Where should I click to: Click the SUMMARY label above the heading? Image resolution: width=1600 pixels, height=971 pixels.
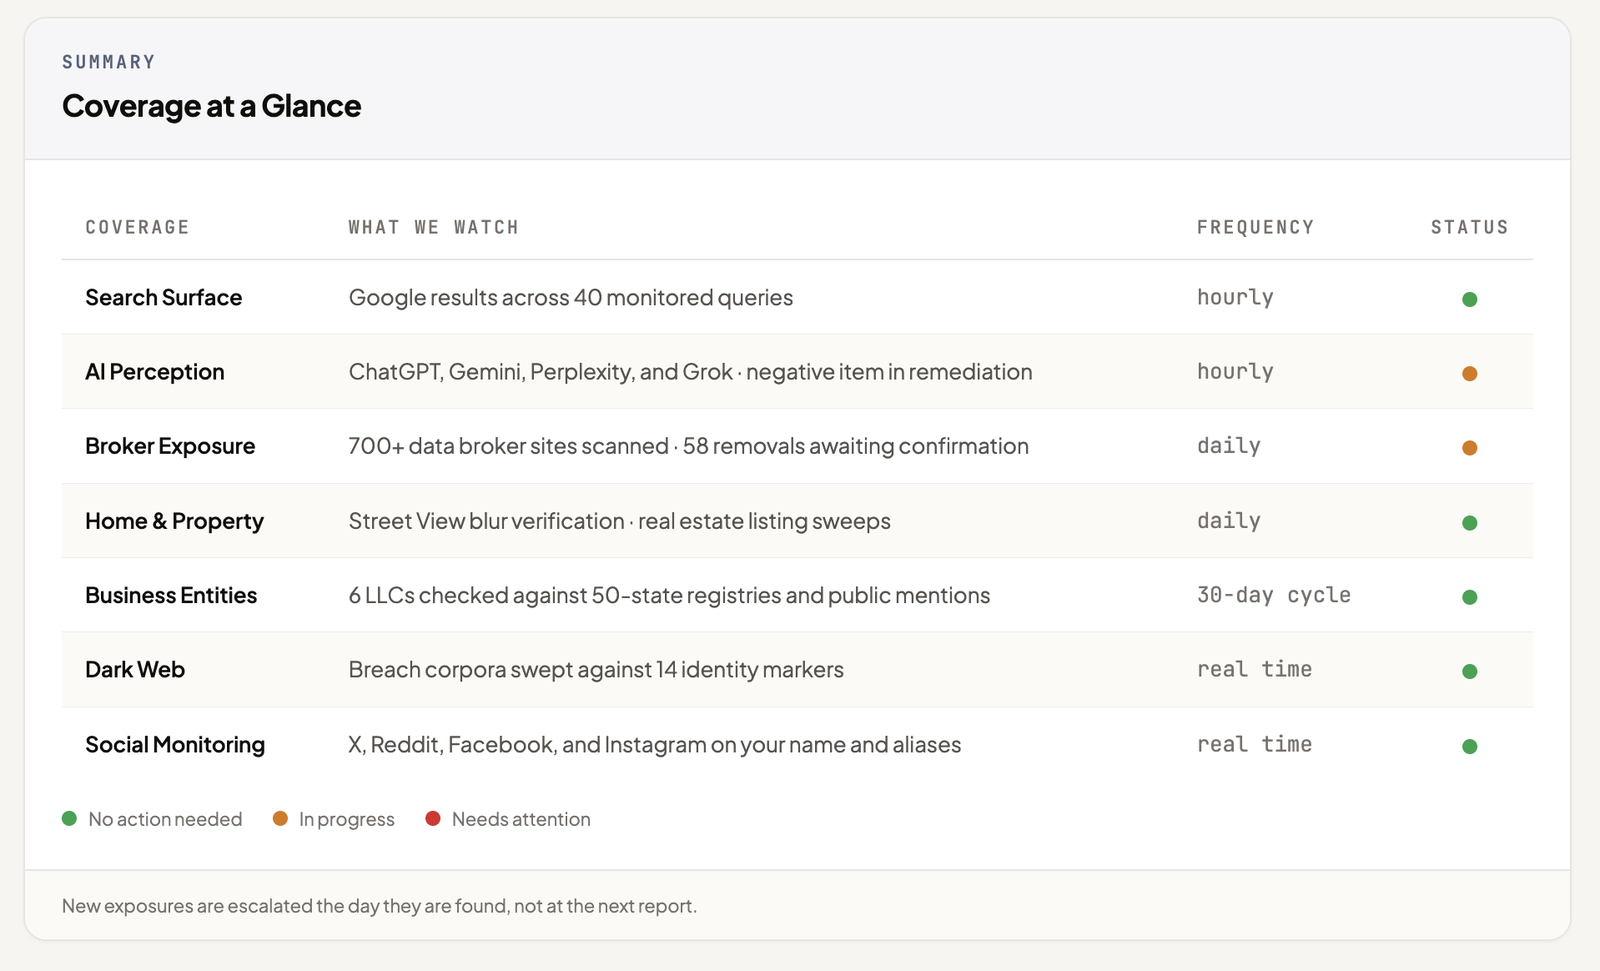click(x=109, y=62)
